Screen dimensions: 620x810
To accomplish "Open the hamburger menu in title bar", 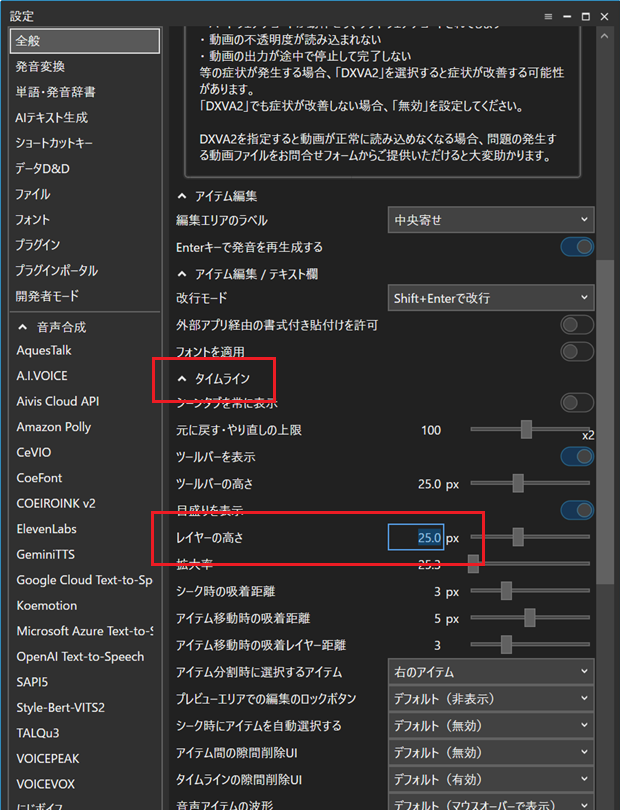I will point(549,16).
